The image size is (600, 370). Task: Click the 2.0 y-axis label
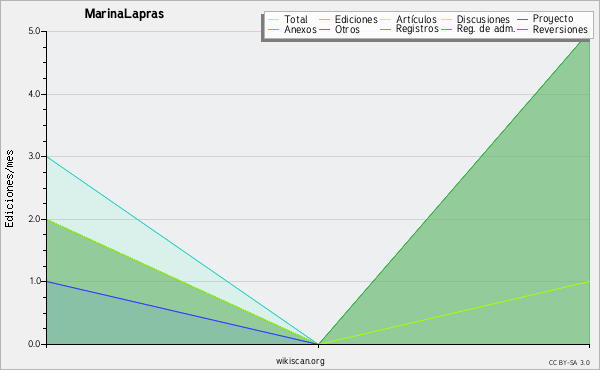[34, 219]
